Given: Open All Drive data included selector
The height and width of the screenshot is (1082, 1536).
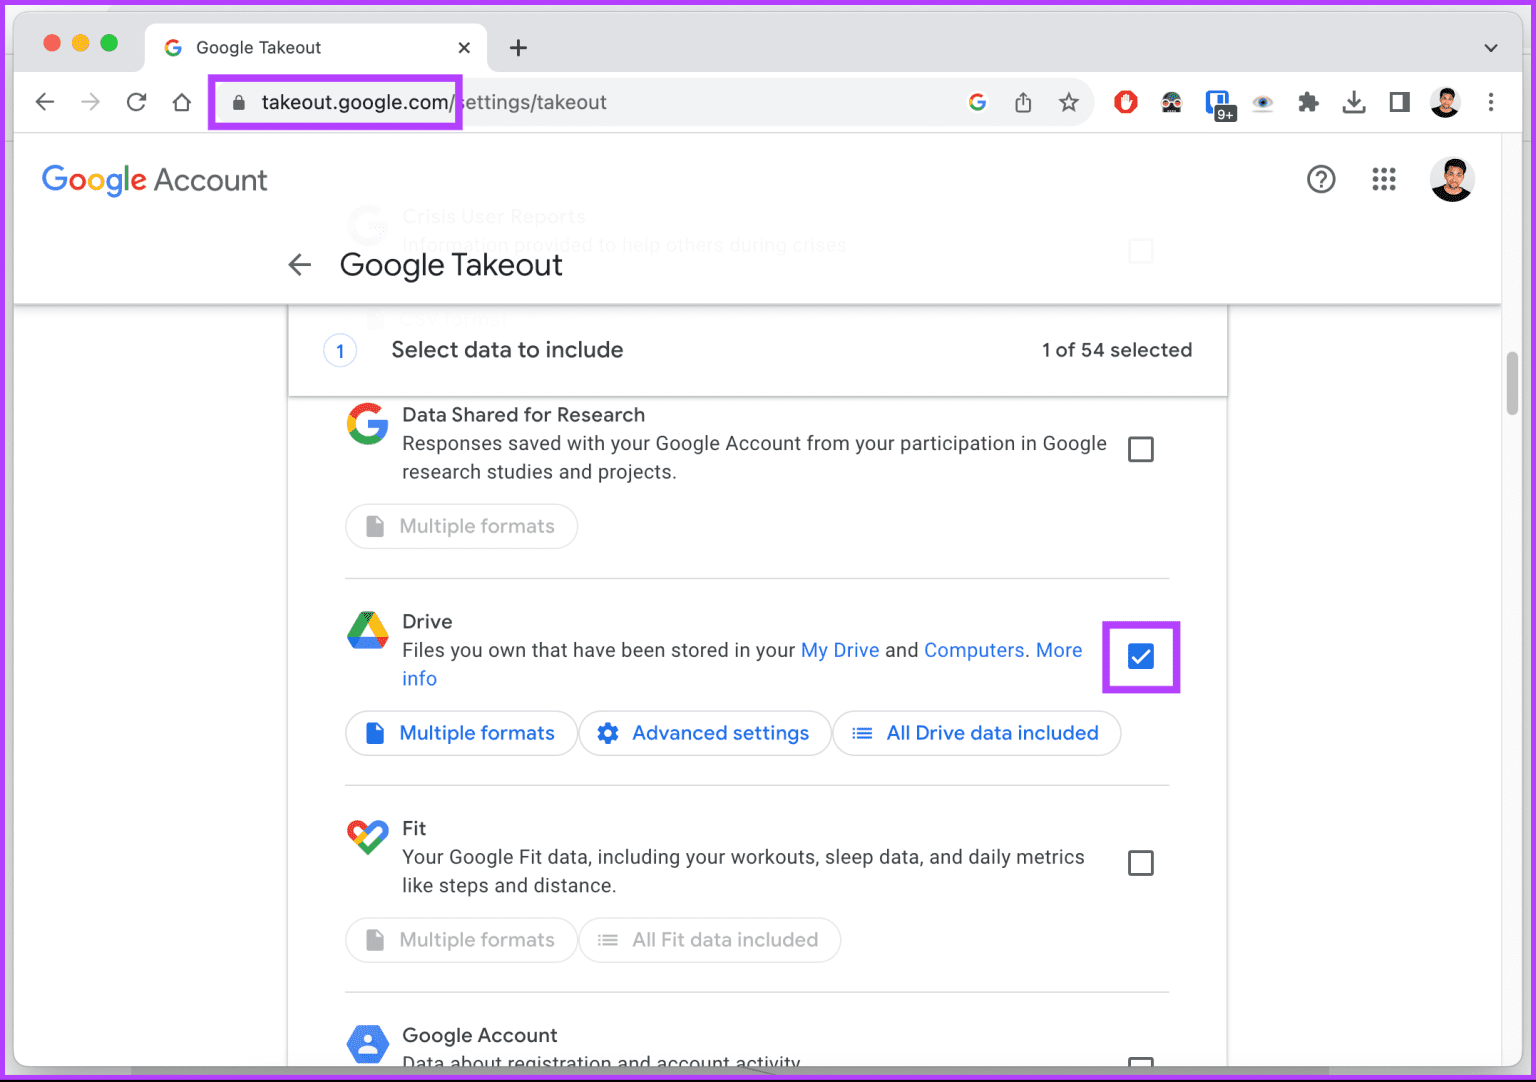Looking at the screenshot, I should point(976,733).
